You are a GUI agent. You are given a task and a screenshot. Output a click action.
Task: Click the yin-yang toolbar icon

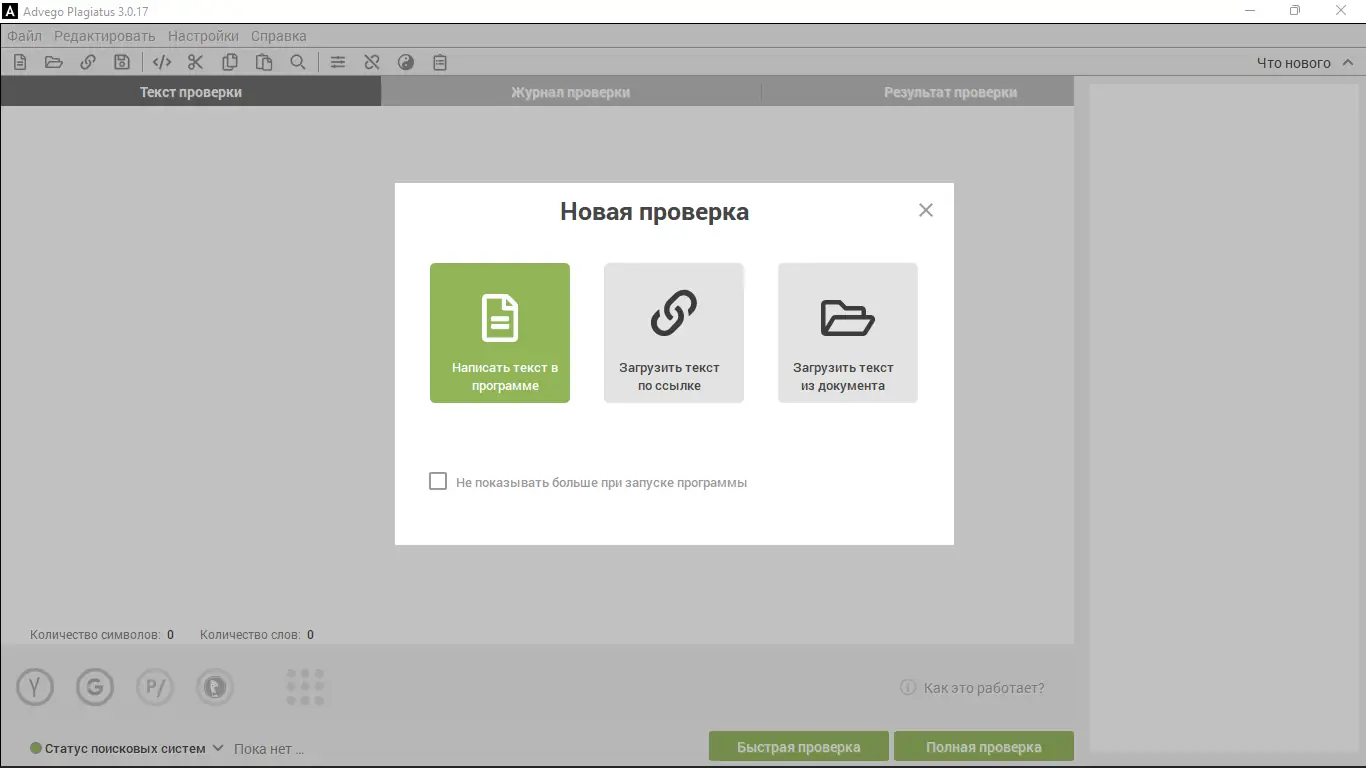coord(406,62)
